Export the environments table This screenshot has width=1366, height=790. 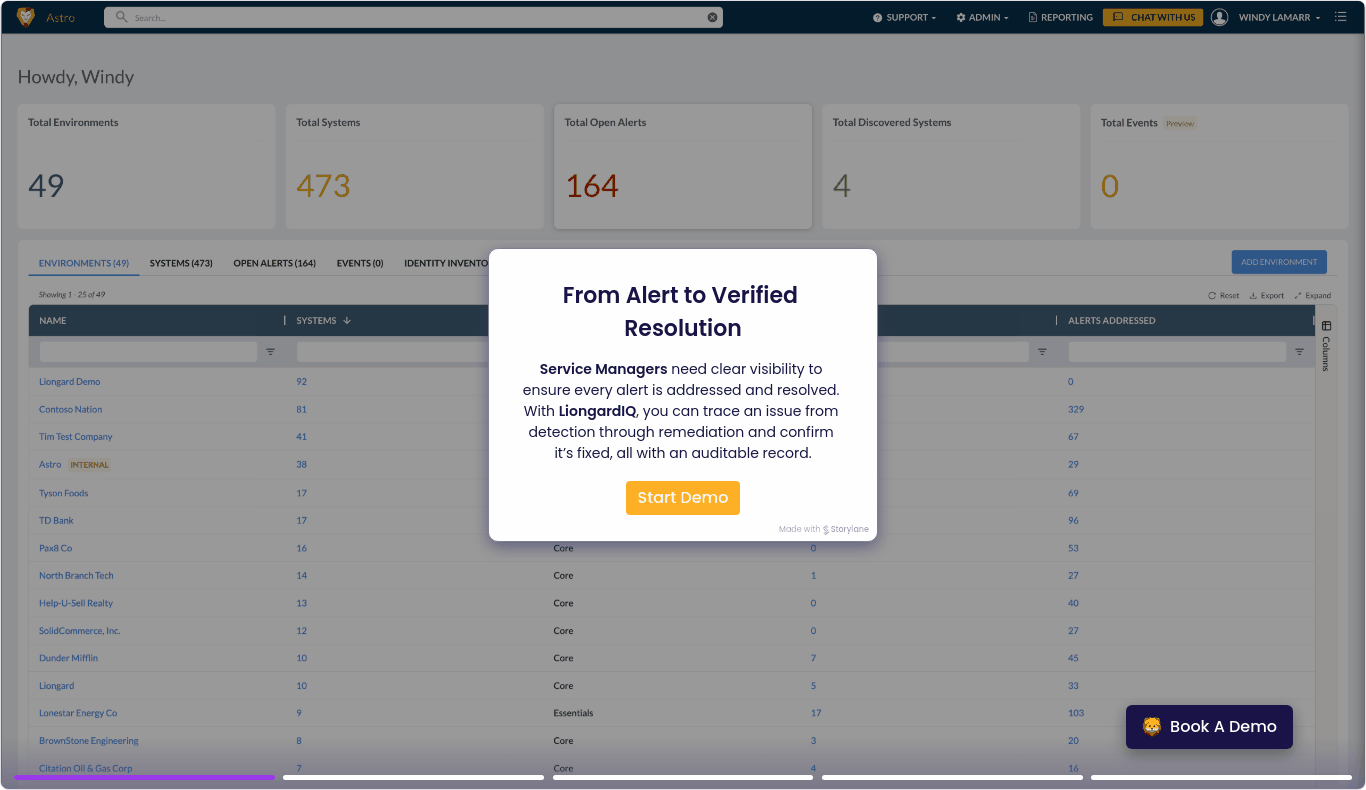pyautogui.click(x=1266, y=295)
